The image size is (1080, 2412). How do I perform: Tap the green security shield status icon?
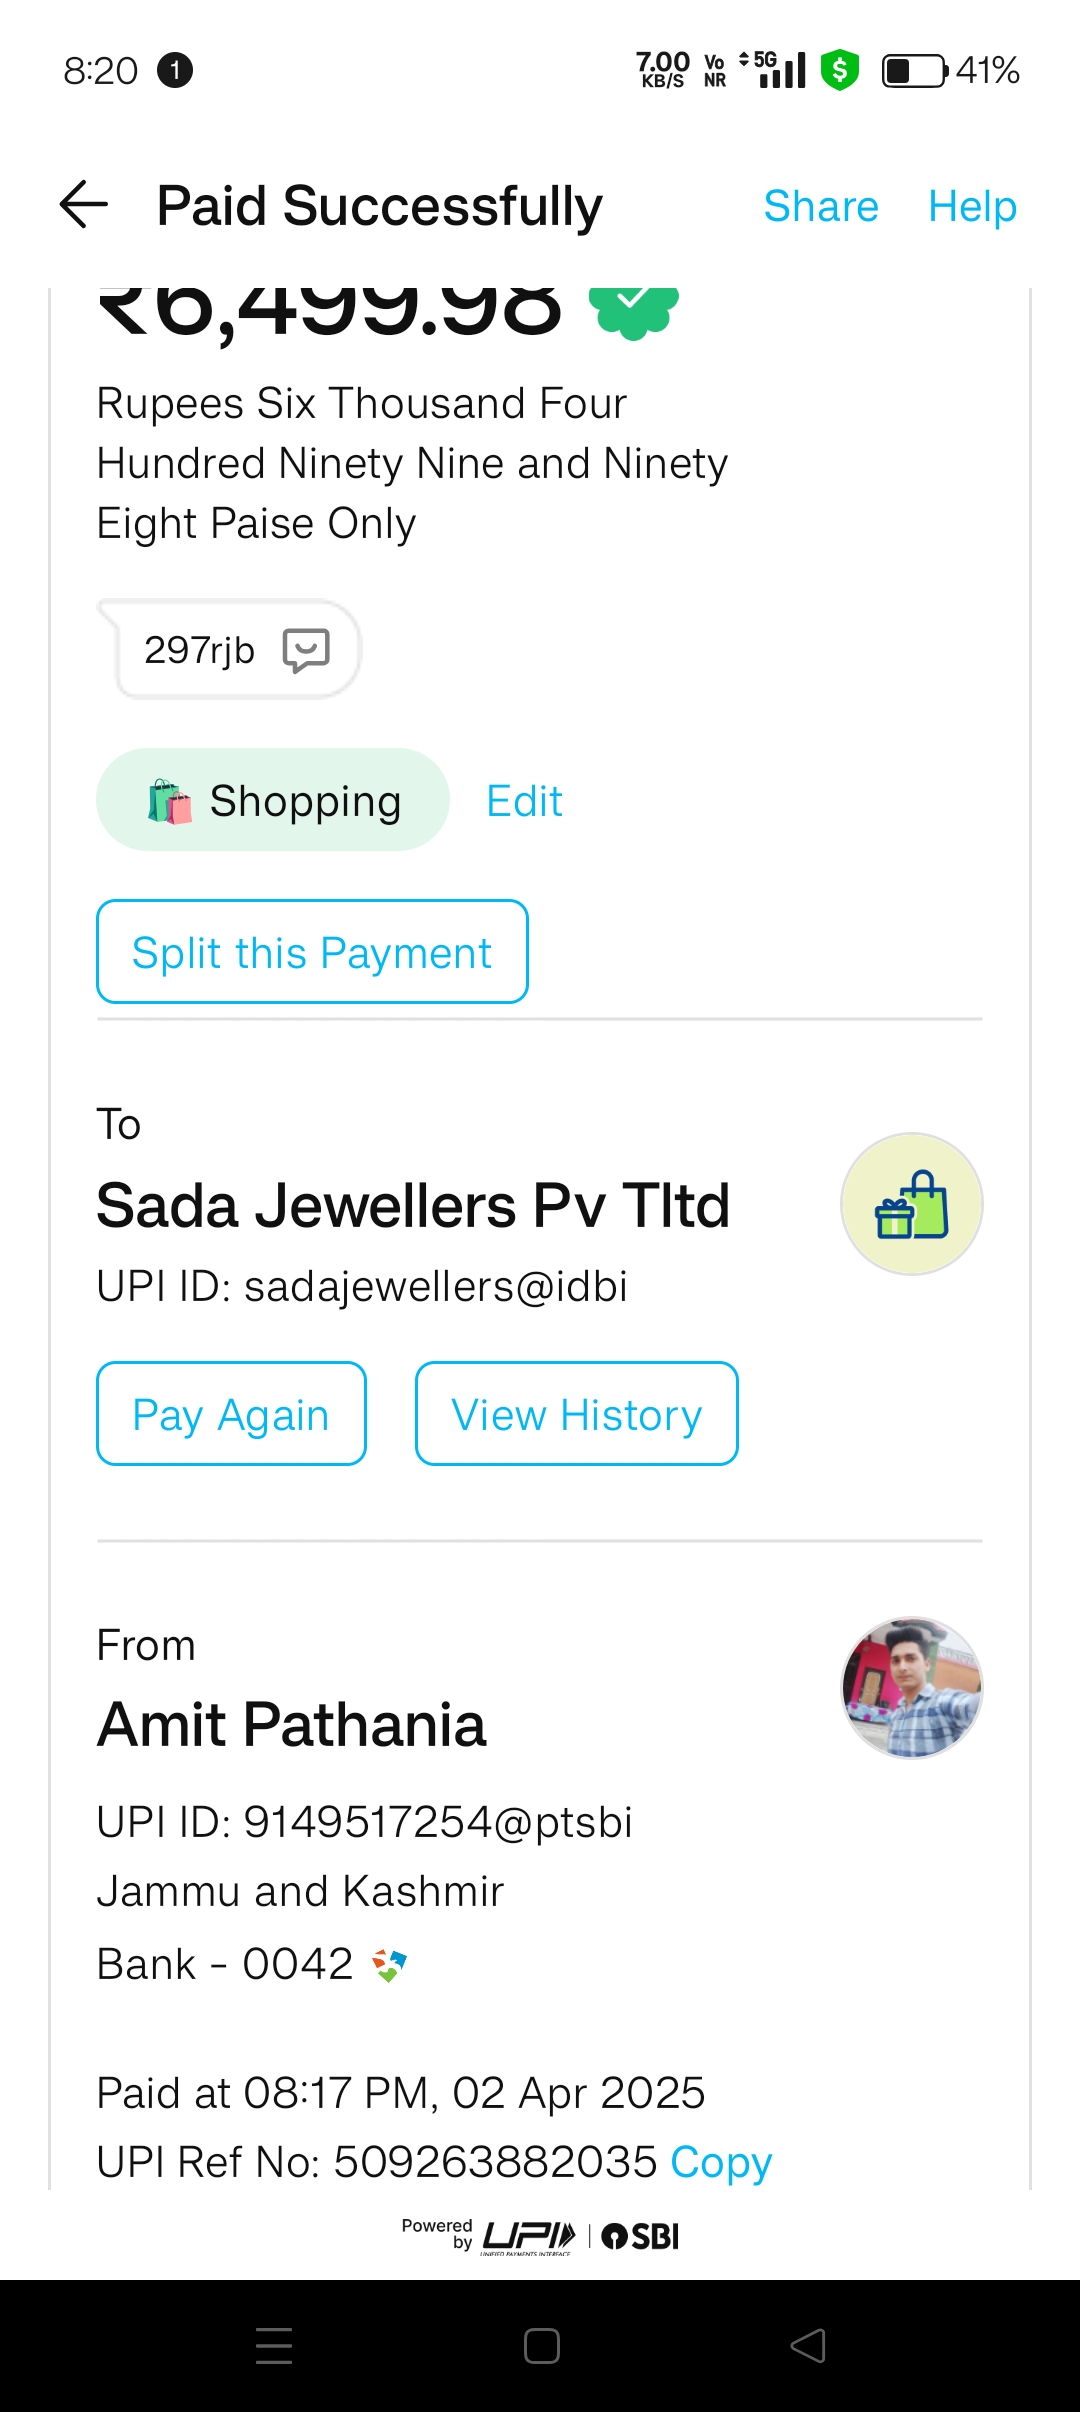pos(840,70)
